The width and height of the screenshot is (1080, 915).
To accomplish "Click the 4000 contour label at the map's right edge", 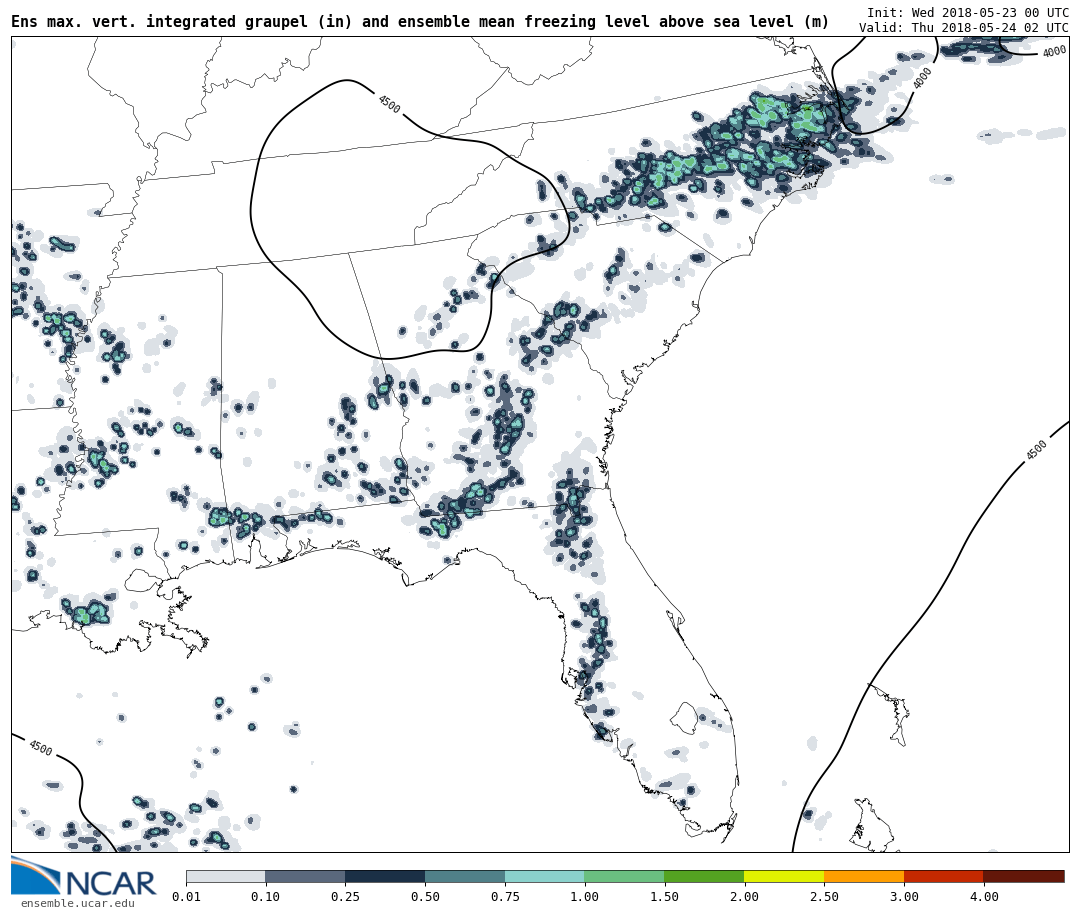I will click(1054, 52).
